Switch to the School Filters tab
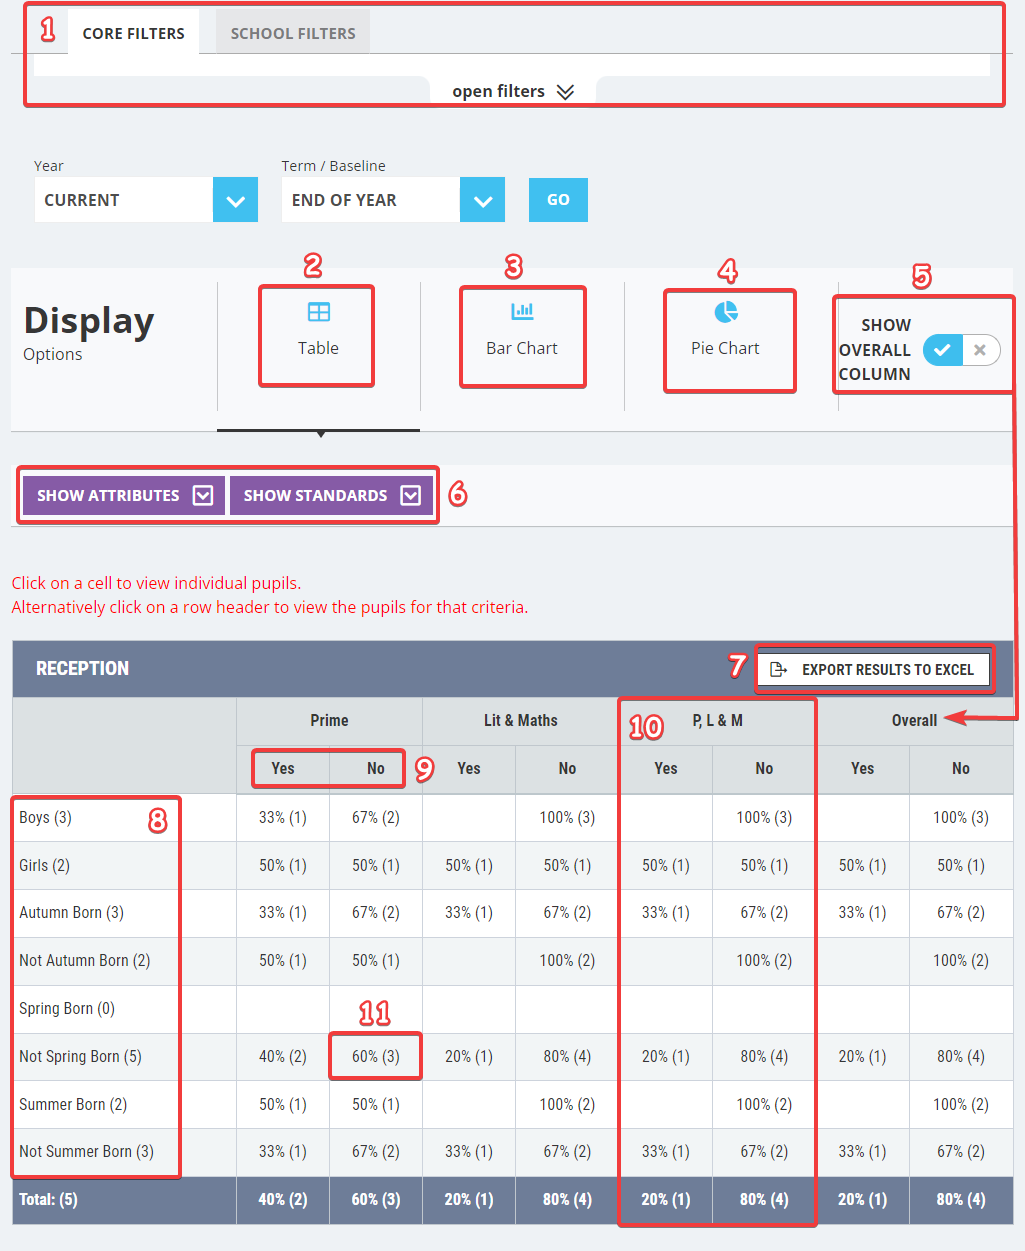The image size is (1025, 1251). 293,33
